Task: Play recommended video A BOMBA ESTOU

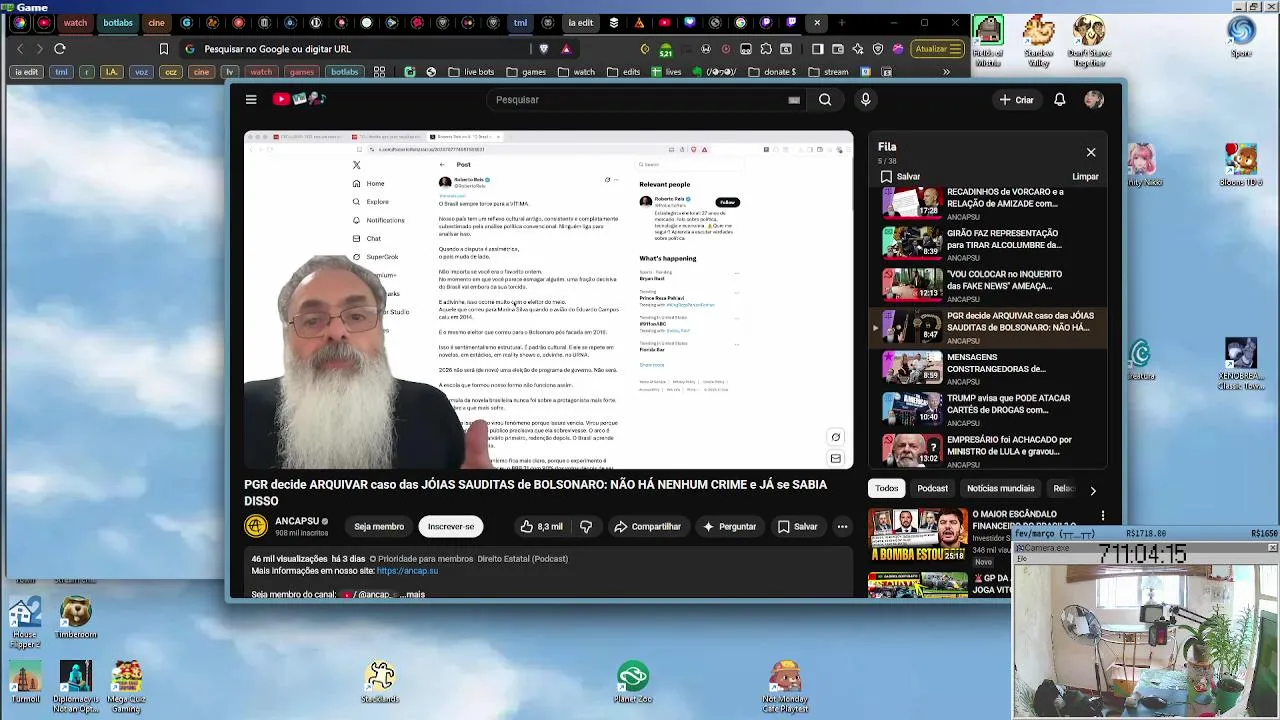Action: coord(917,536)
